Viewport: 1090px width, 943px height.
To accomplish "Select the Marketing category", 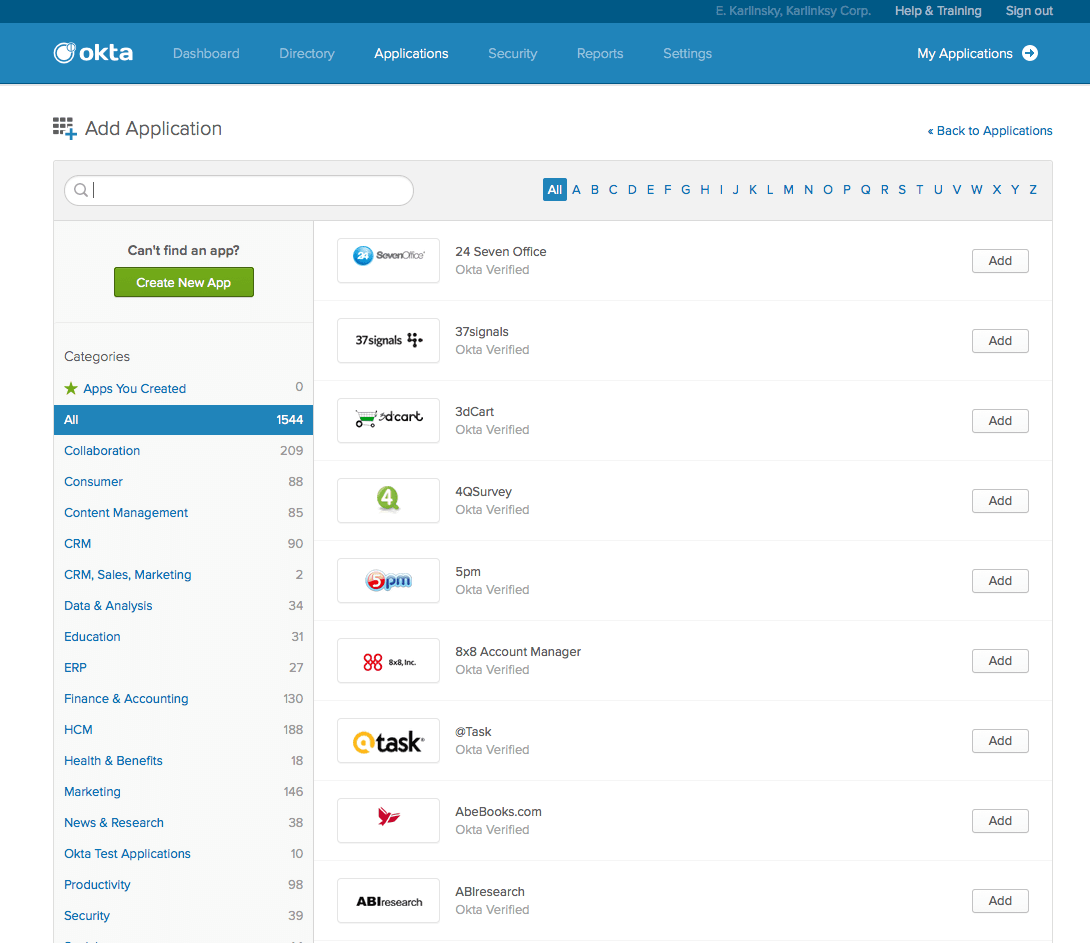I will (184, 792).
